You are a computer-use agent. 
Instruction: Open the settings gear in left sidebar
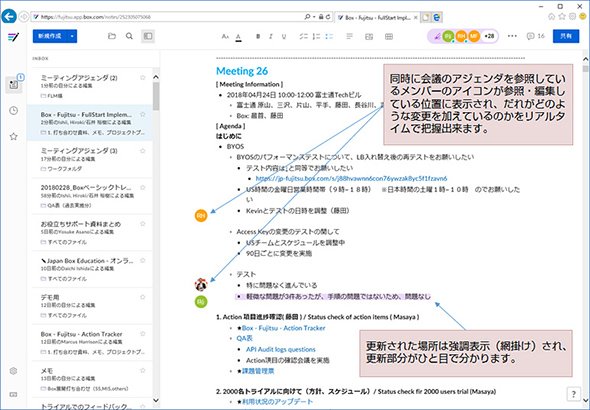click(13, 371)
